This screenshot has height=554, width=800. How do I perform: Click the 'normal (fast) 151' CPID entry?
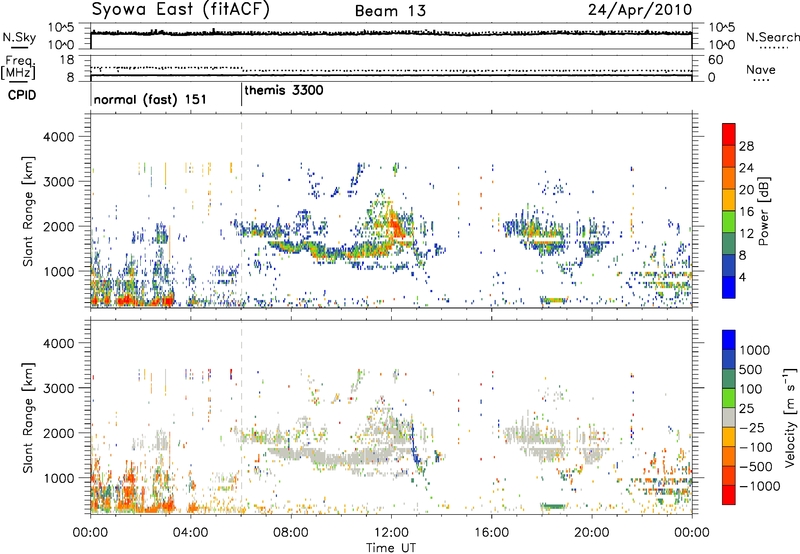150,99
